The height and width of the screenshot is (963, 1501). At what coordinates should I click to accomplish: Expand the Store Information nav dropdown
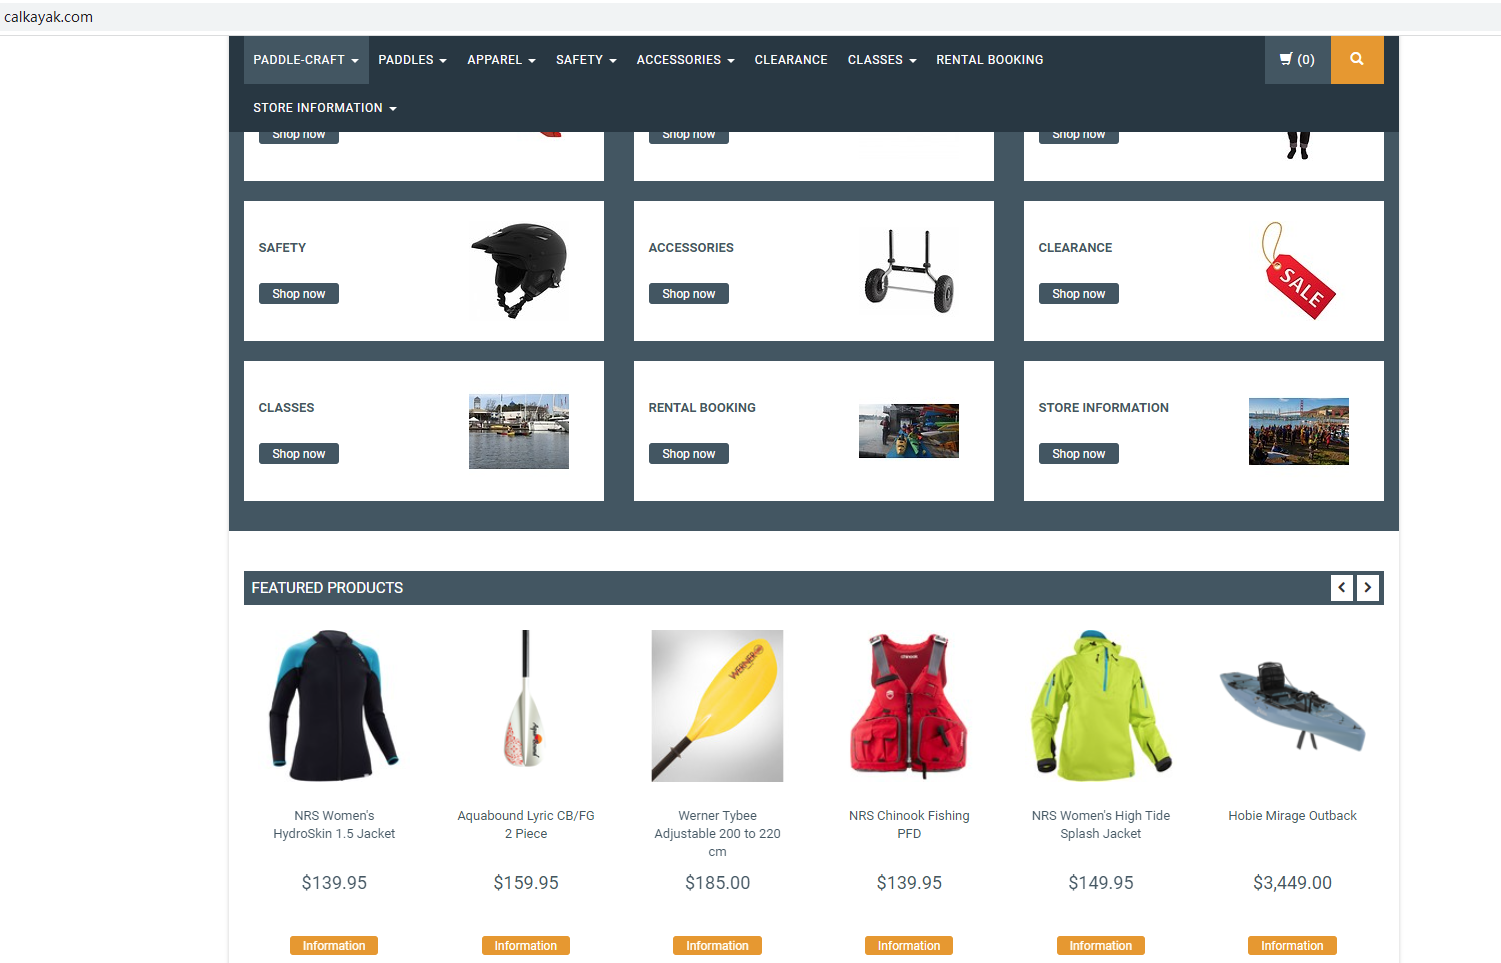click(x=324, y=108)
